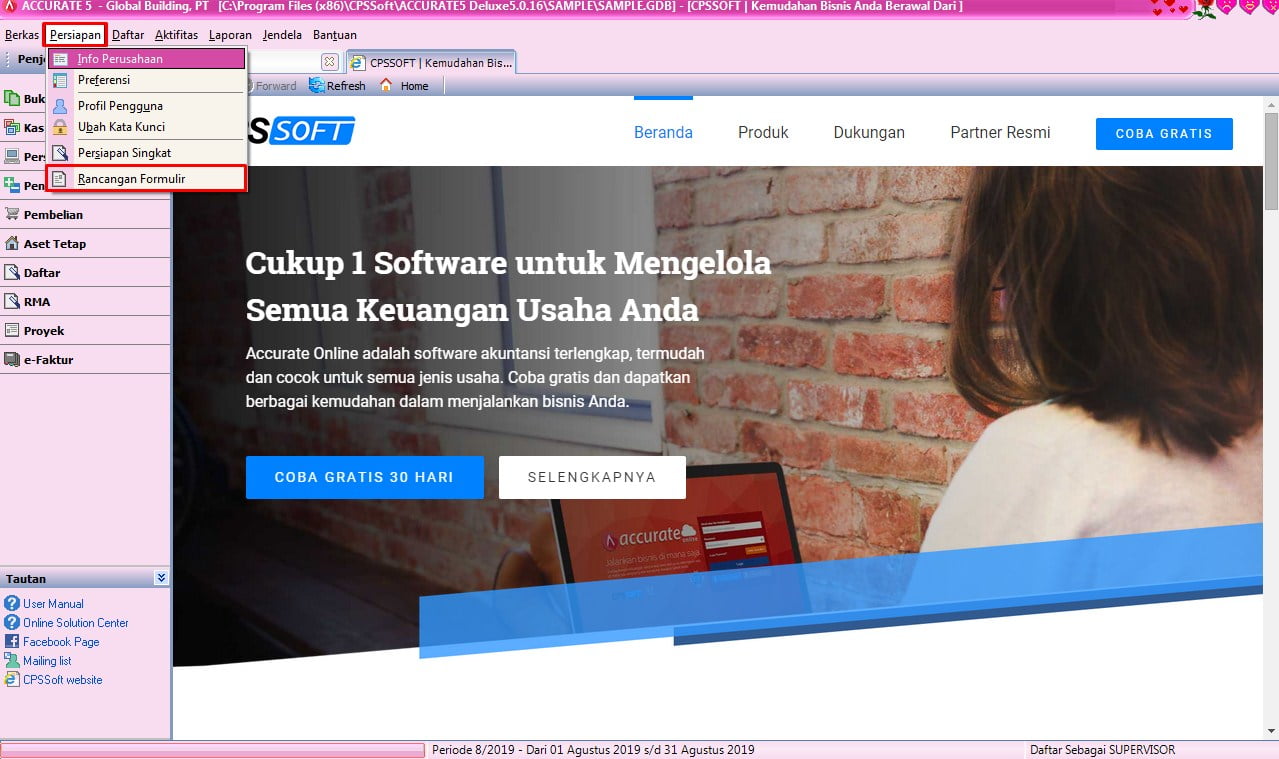Go to Beranda on the website

click(663, 133)
